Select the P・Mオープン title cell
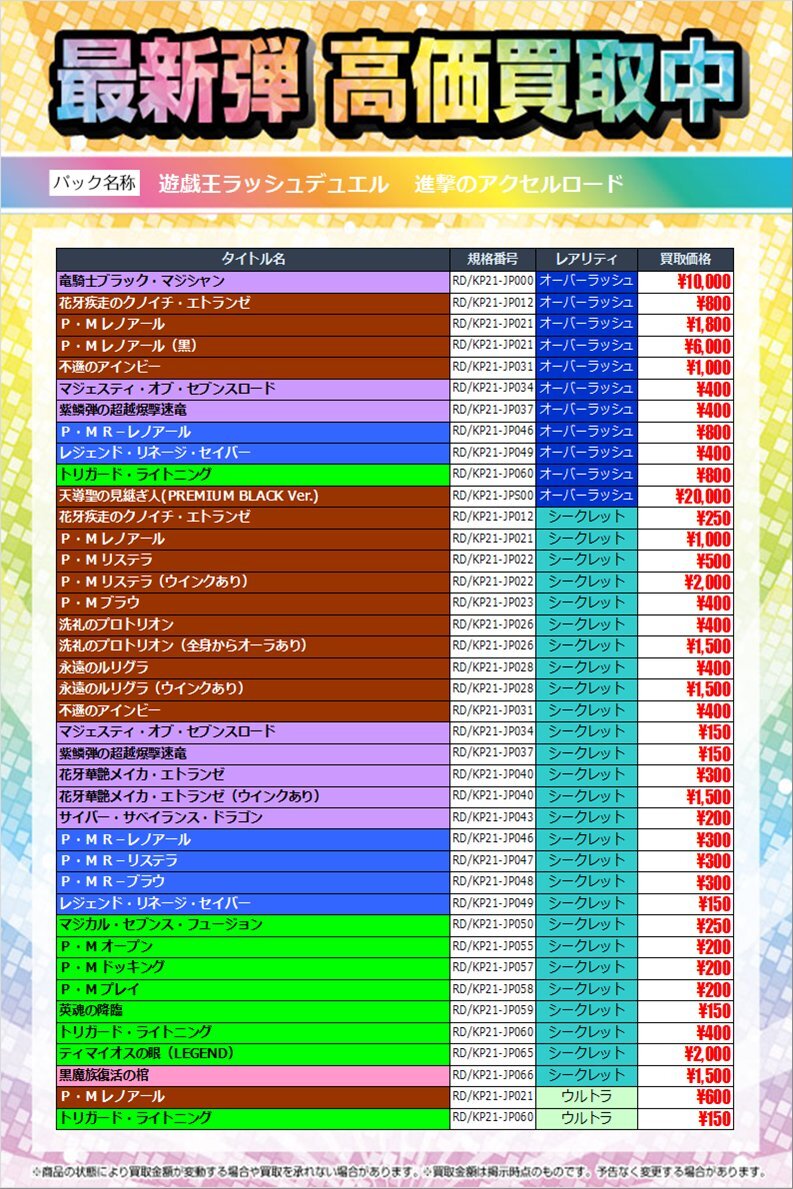 coord(253,946)
